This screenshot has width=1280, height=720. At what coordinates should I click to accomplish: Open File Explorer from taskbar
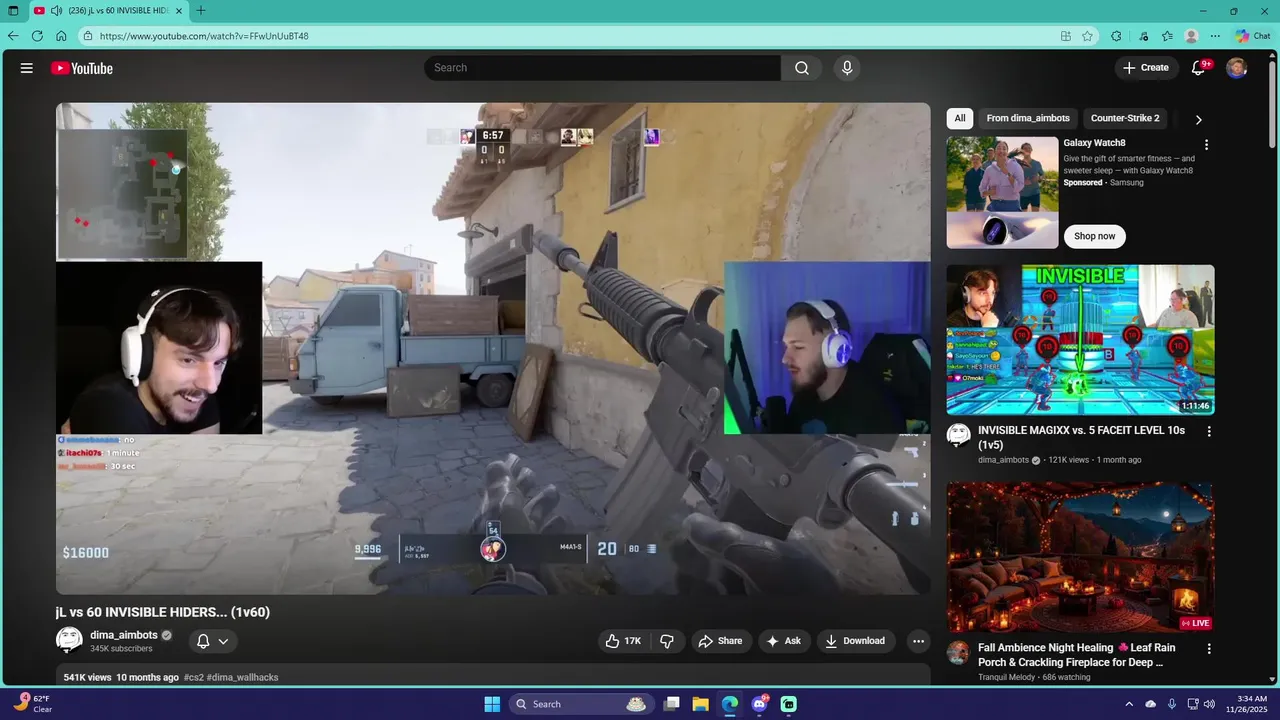[701, 704]
